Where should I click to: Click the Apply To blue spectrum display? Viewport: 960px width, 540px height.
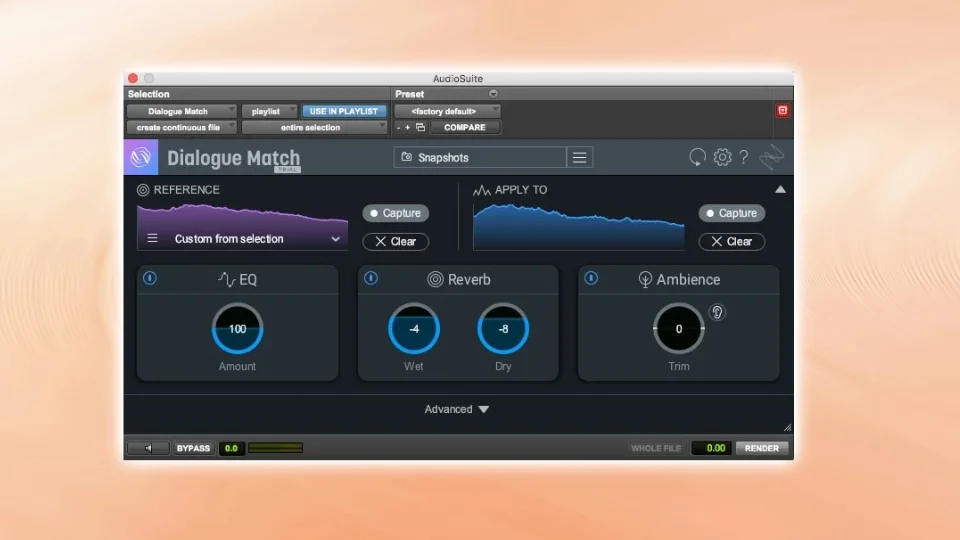(579, 227)
